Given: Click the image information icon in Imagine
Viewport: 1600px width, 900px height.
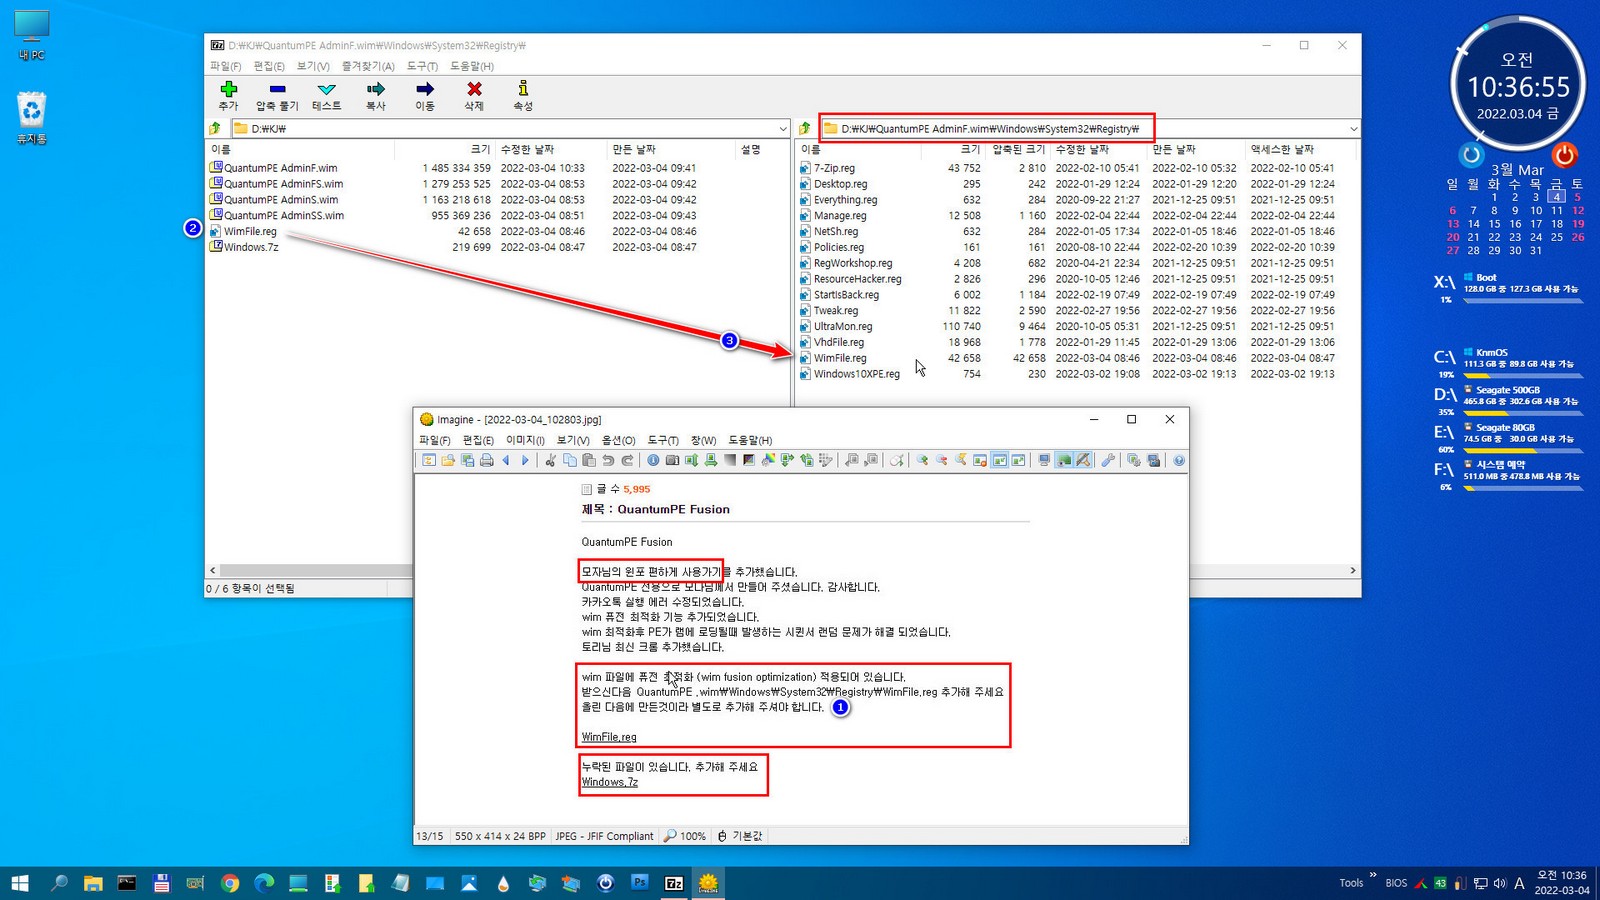Looking at the screenshot, I should (x=653, y=460).
